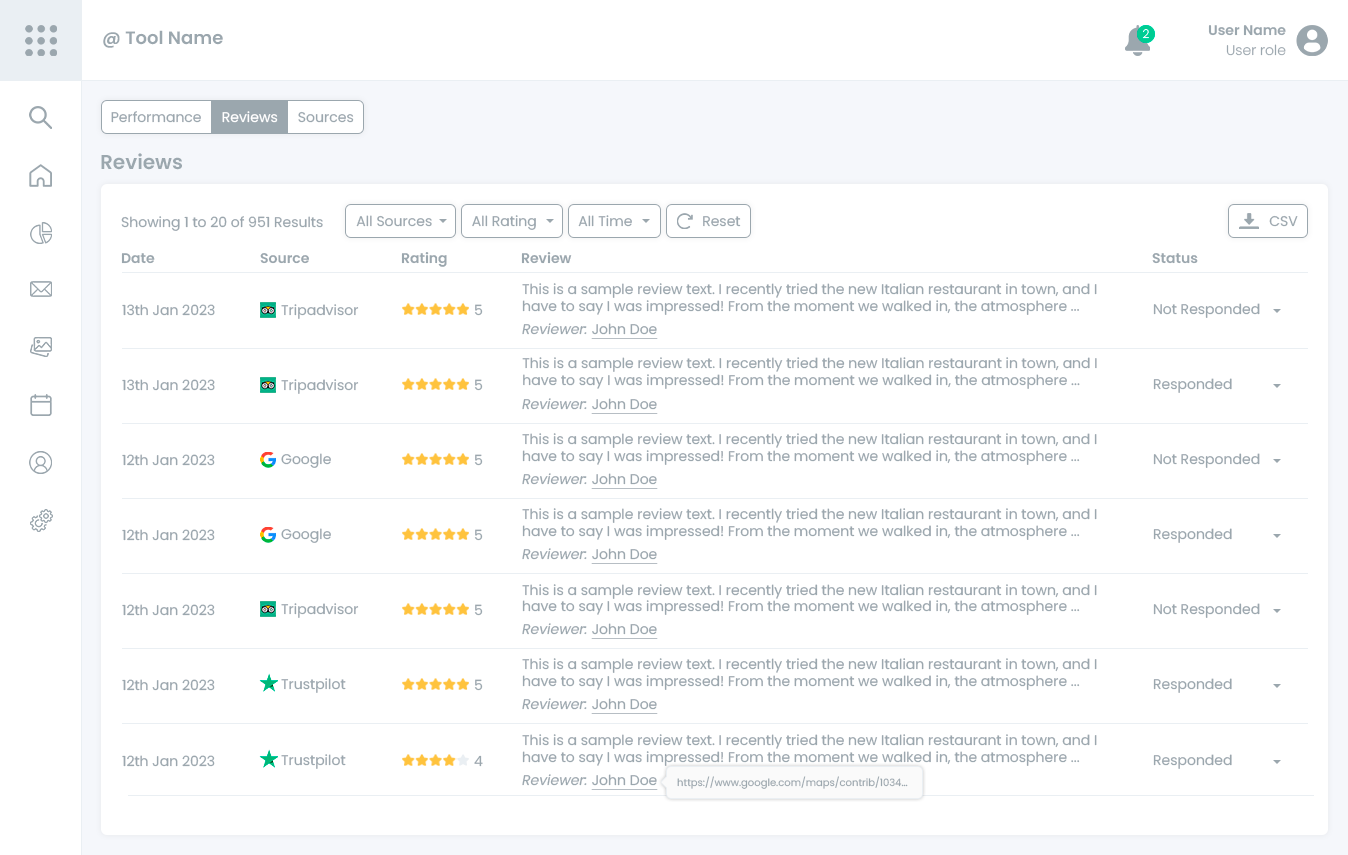Image resolution: width=1348 pixels, height=855 pixels.
Task: Click Tripadvisor logo in first 13th Jan row
Action: [x=268, y=310]
